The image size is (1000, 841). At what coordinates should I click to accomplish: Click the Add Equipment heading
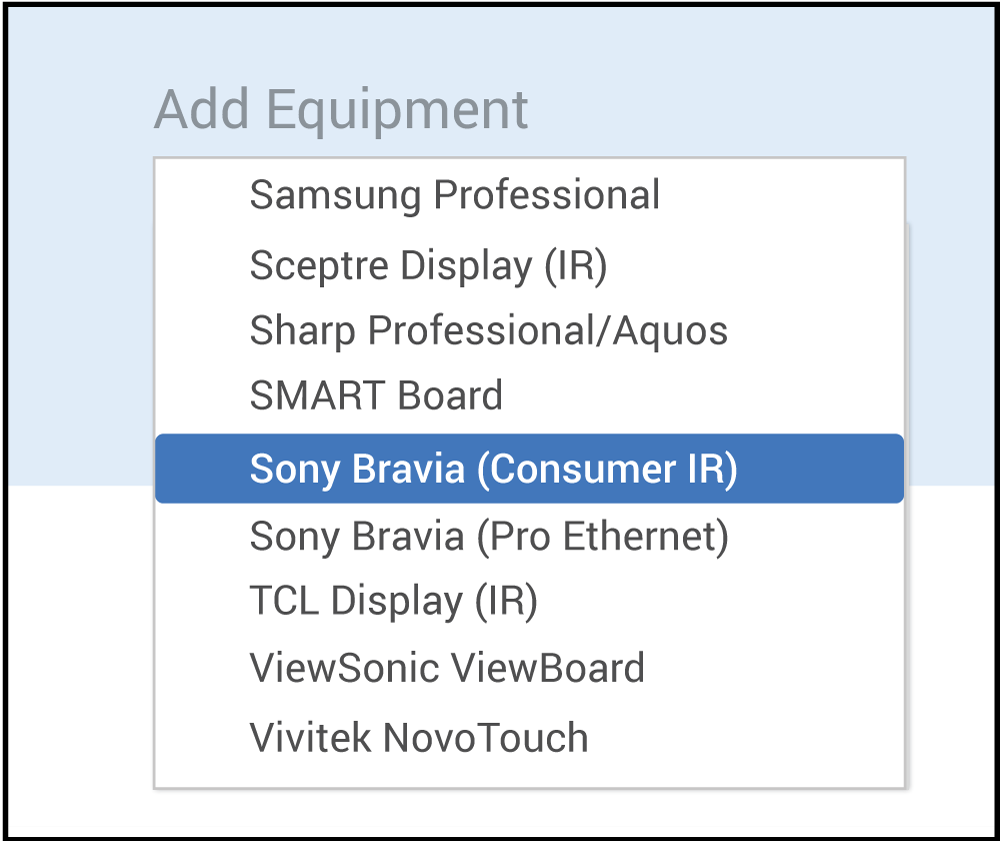click(341, 109)
